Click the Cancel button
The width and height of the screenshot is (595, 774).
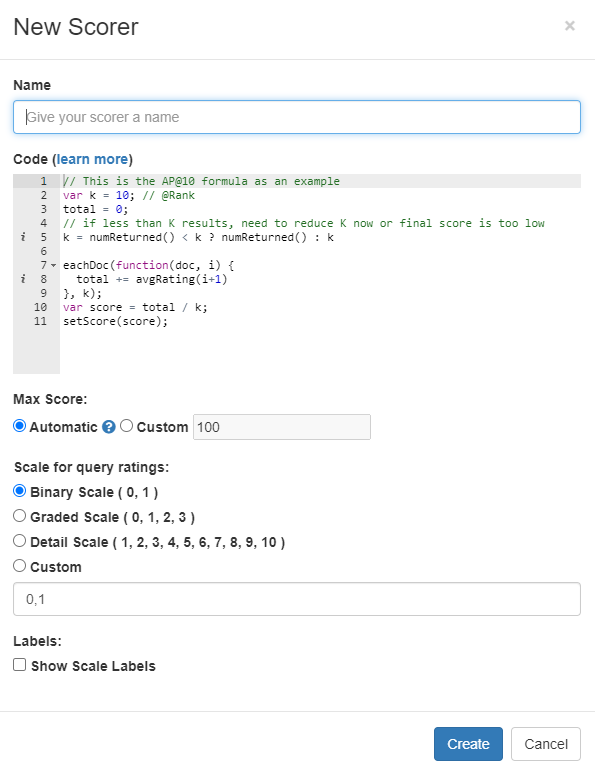pos(546,744)
